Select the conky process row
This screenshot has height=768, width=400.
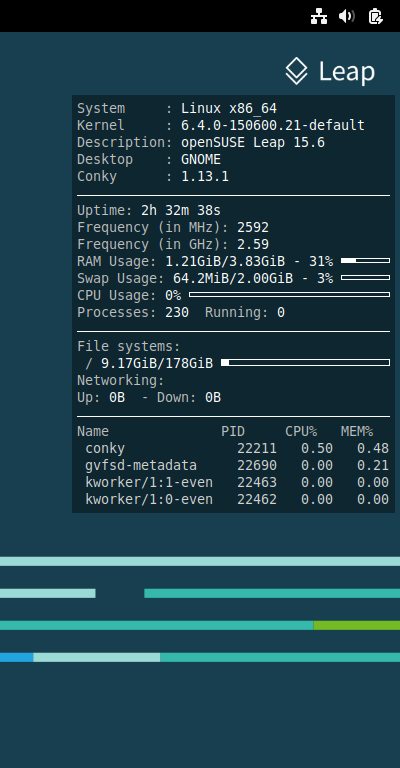pos(233,449)
